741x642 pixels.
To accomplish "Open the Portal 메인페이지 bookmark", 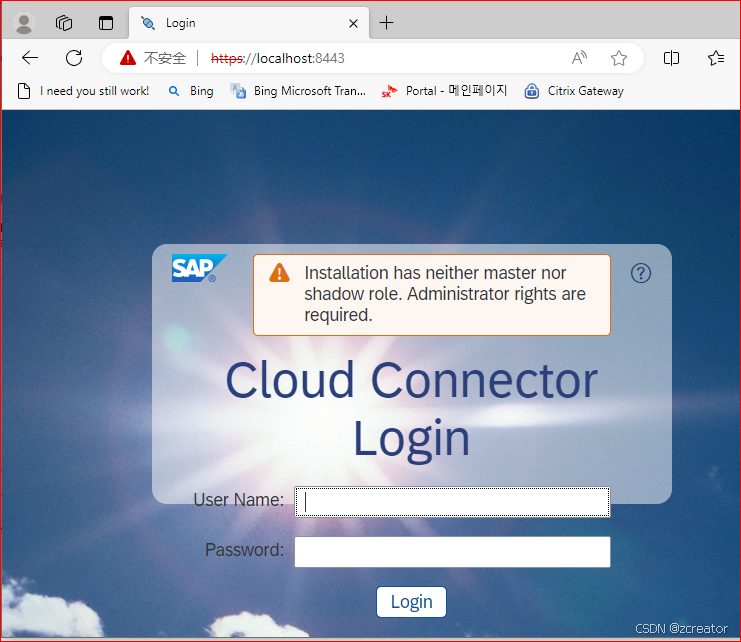I will [x=444, y=91].
